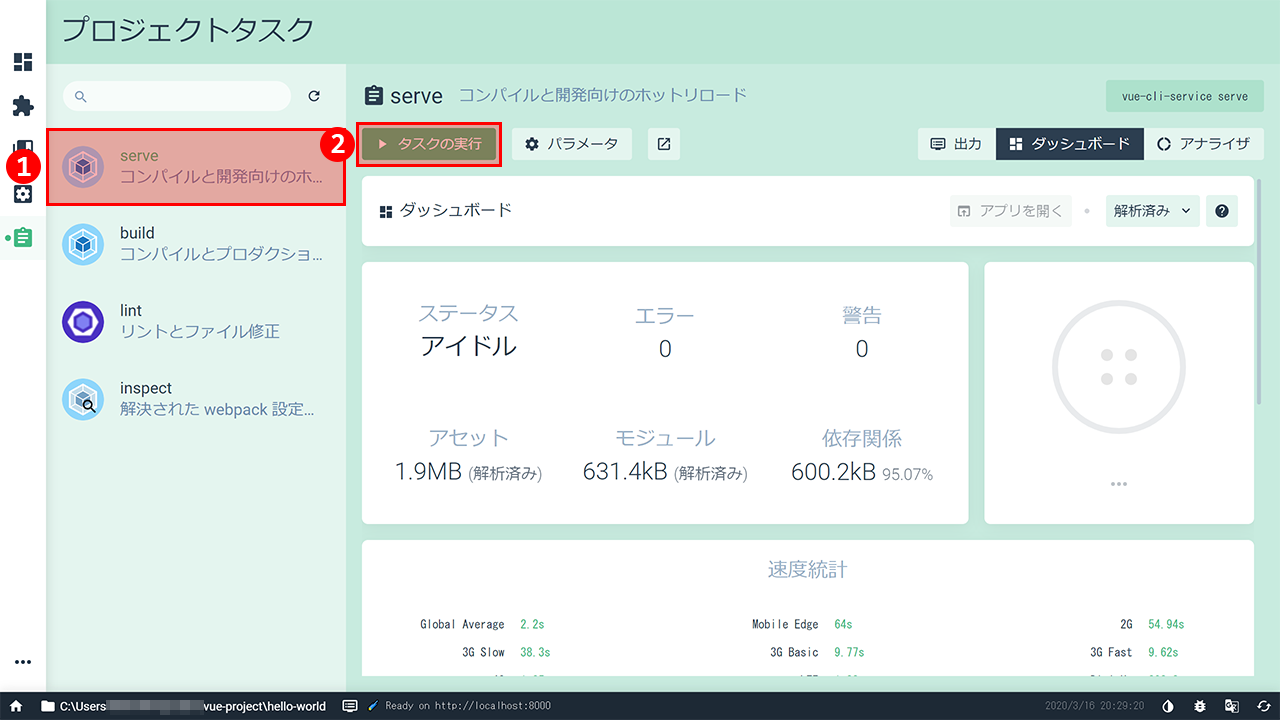Image resolution: width=1280 pixels, height=720 pixels.
Task: Click the refresh icon beside task search
Action: tap(314, 96)
